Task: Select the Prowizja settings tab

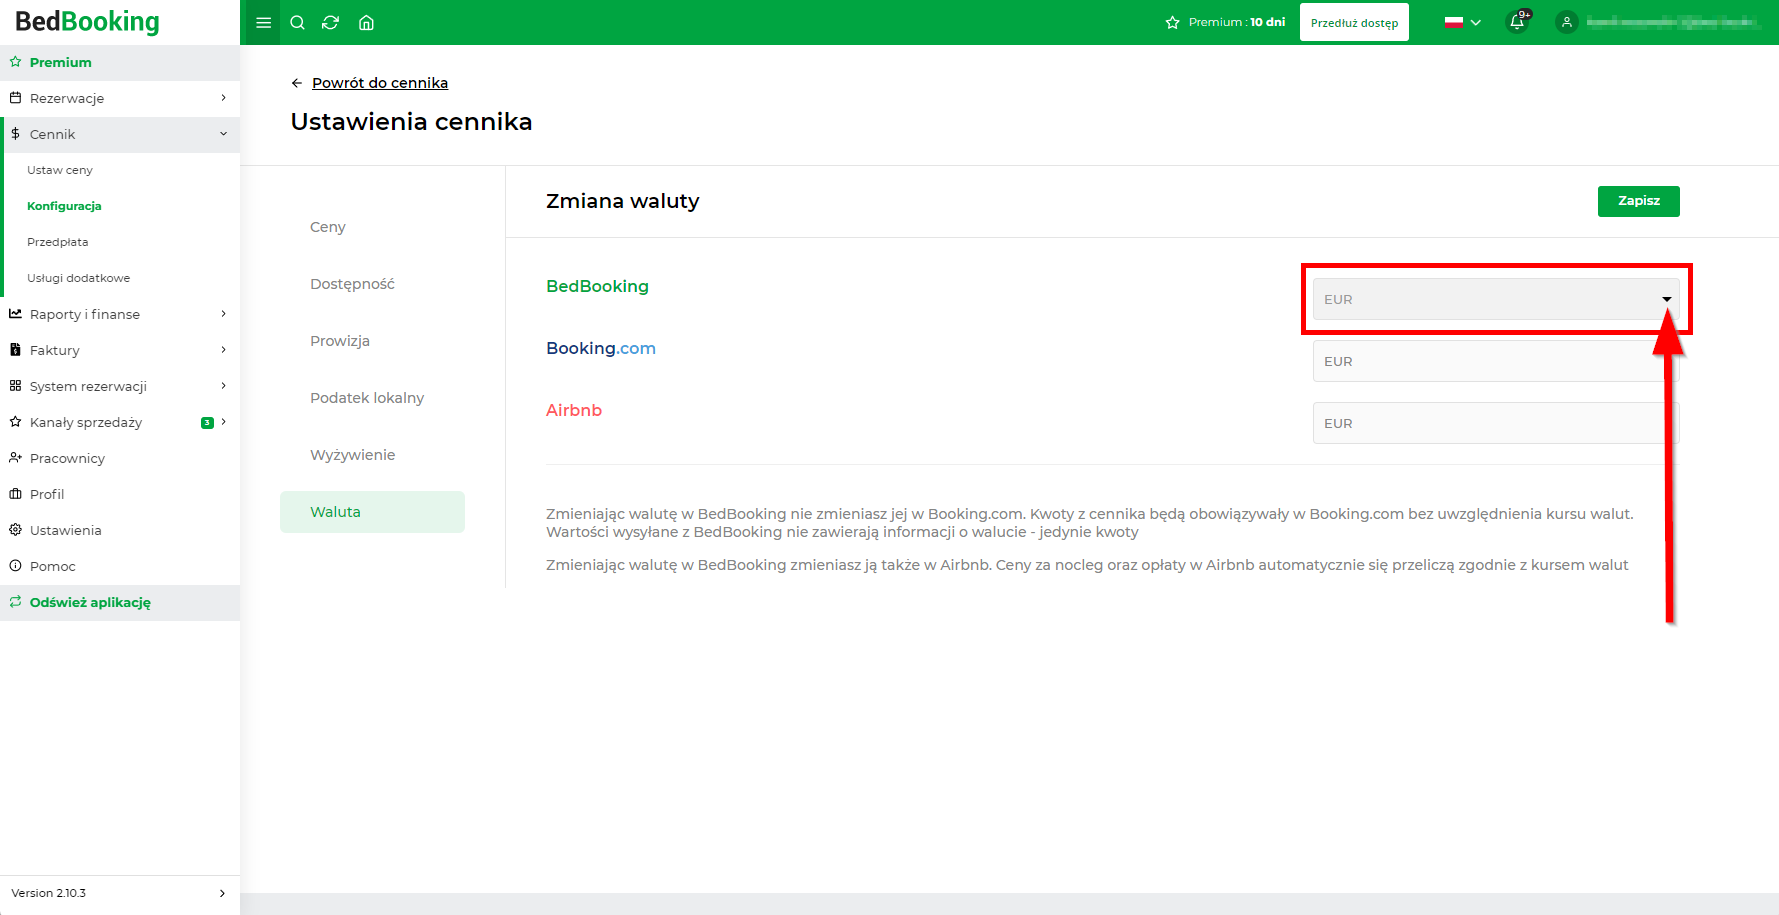Action: [372, 341]
